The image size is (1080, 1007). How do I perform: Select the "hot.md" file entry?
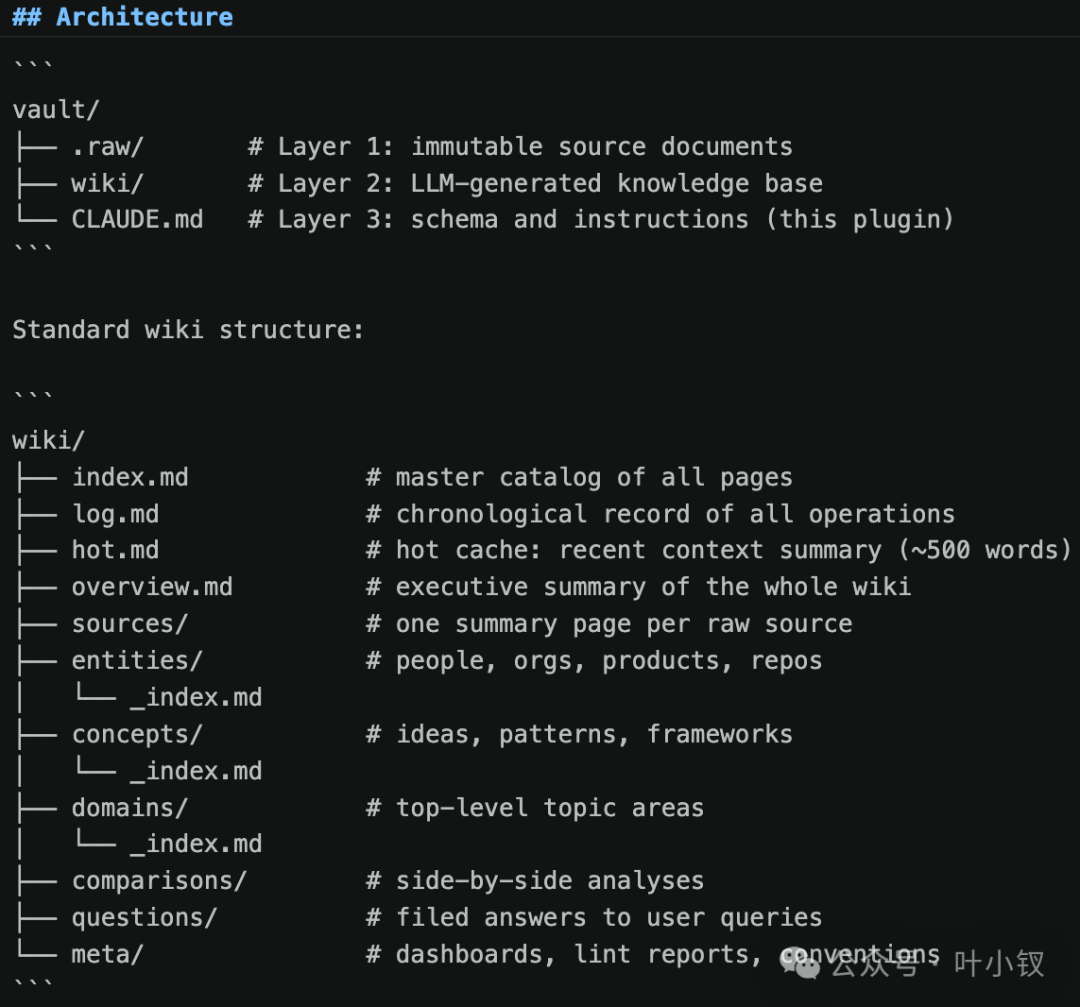116,550
